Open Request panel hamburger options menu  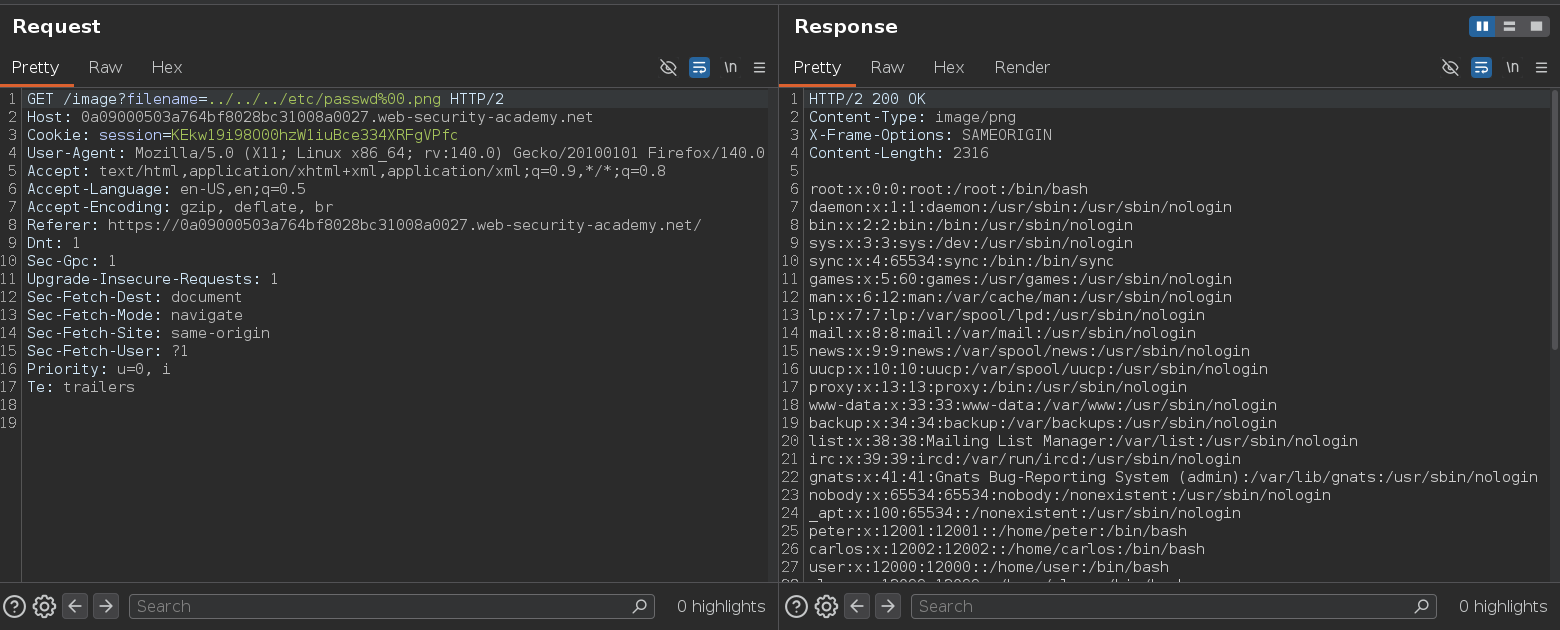[760, 67]
